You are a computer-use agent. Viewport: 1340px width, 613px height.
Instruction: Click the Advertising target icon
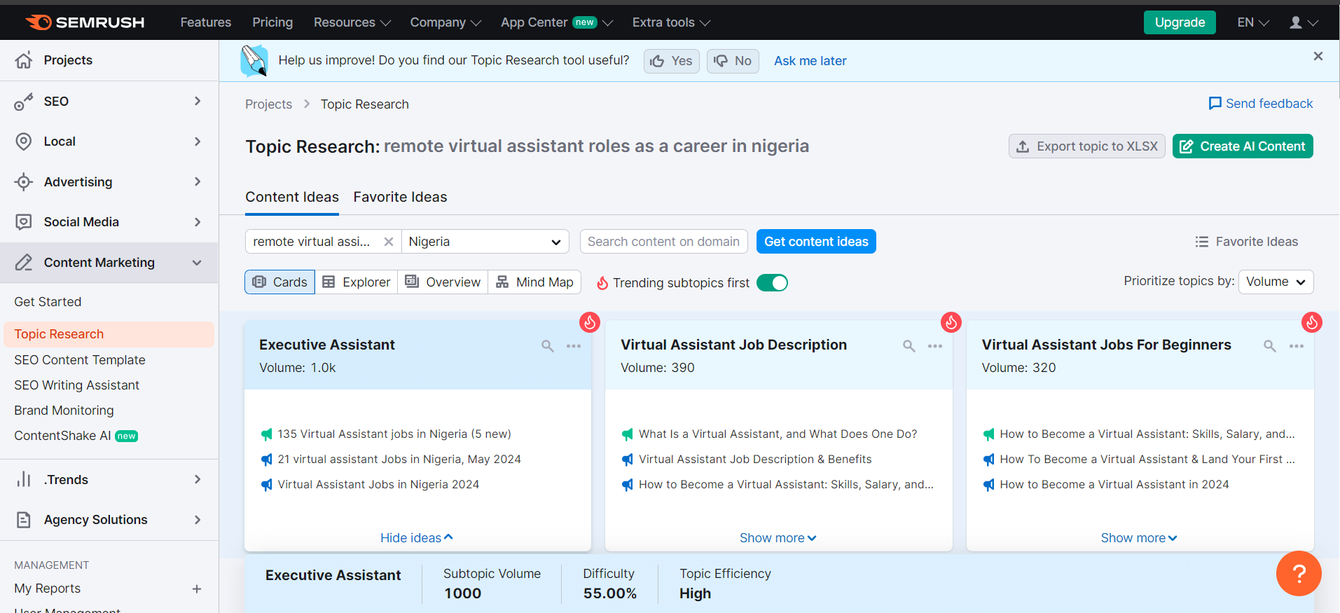pyautogui.click(x=23, y=182)
